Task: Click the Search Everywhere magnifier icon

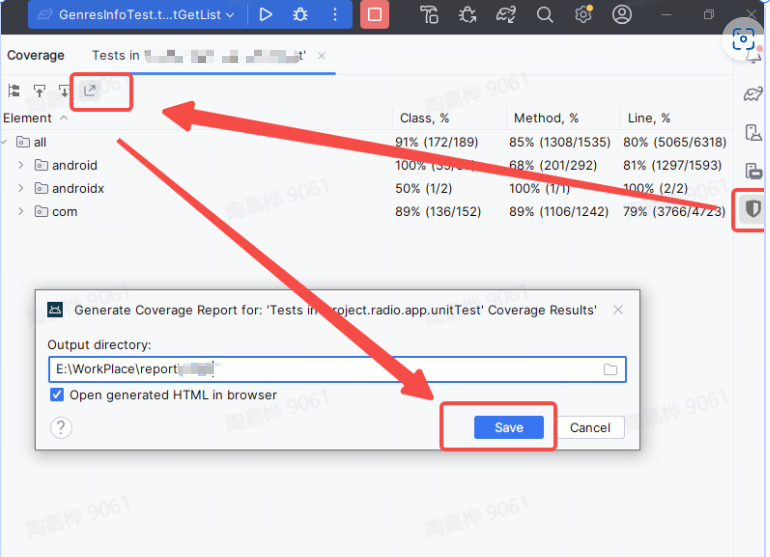Action: [x=545, y=15]
